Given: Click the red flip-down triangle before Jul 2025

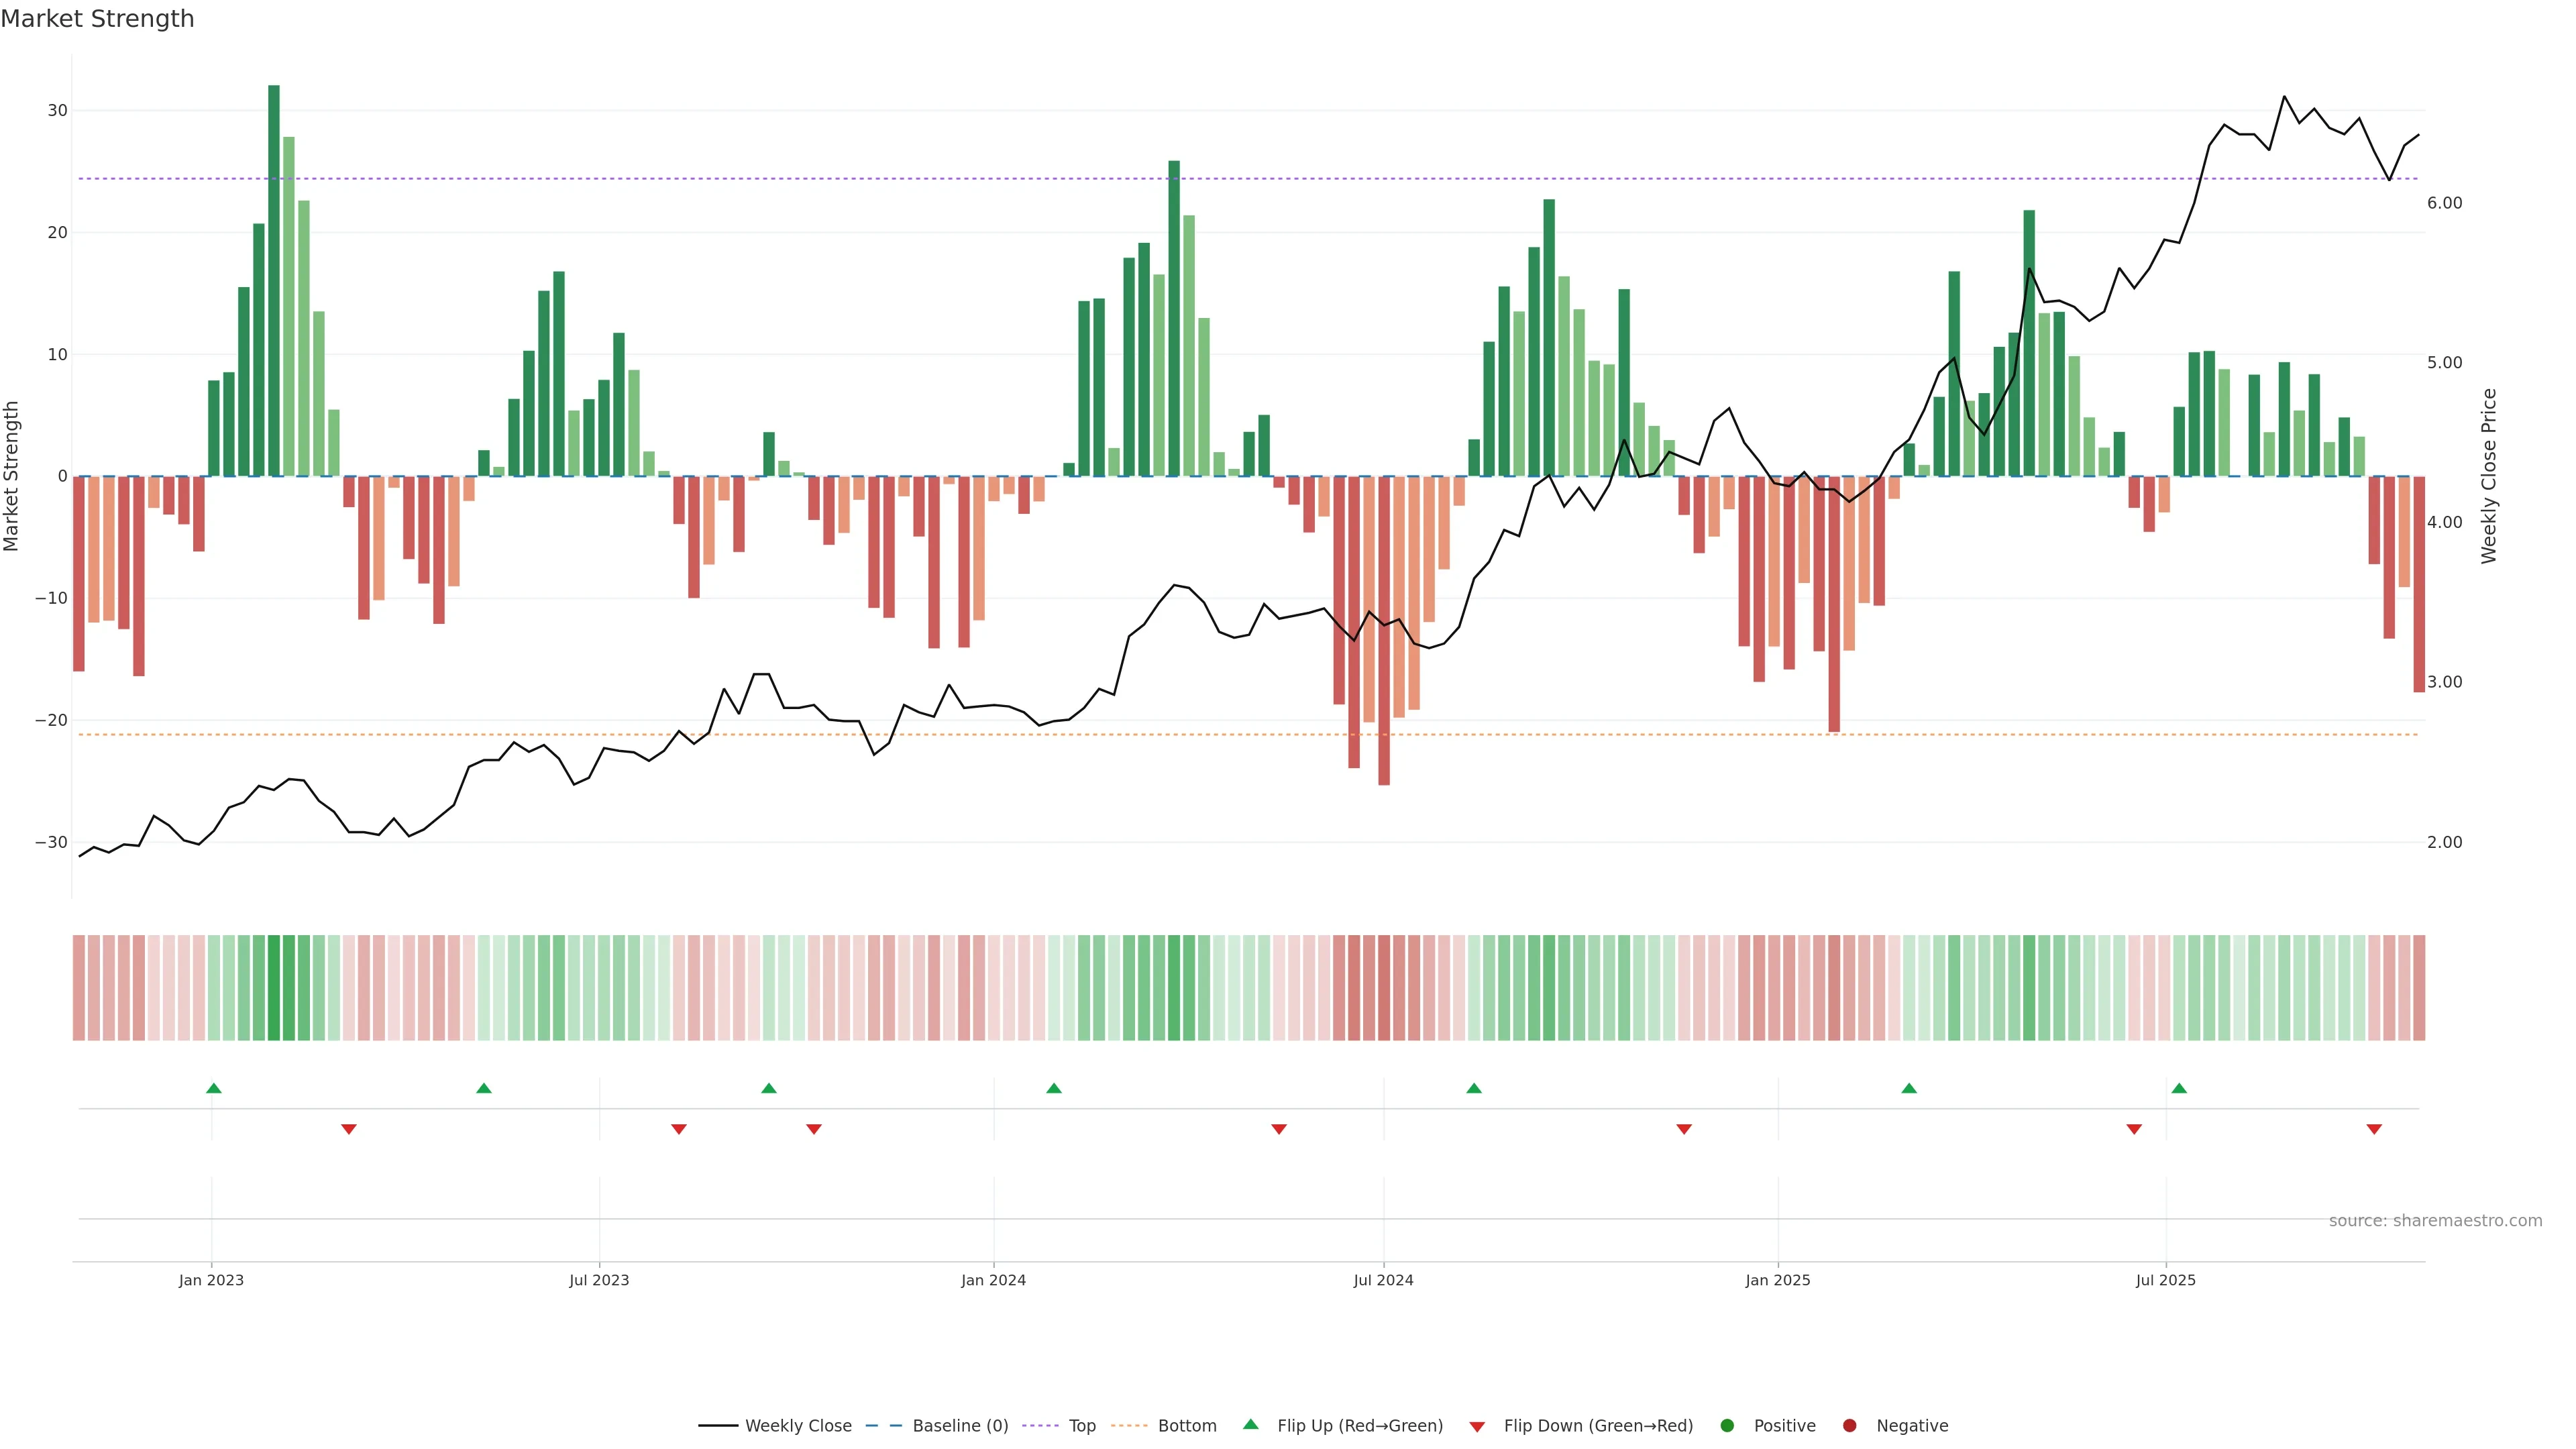Looking at the screenshot, I should pos(2134,1129).
